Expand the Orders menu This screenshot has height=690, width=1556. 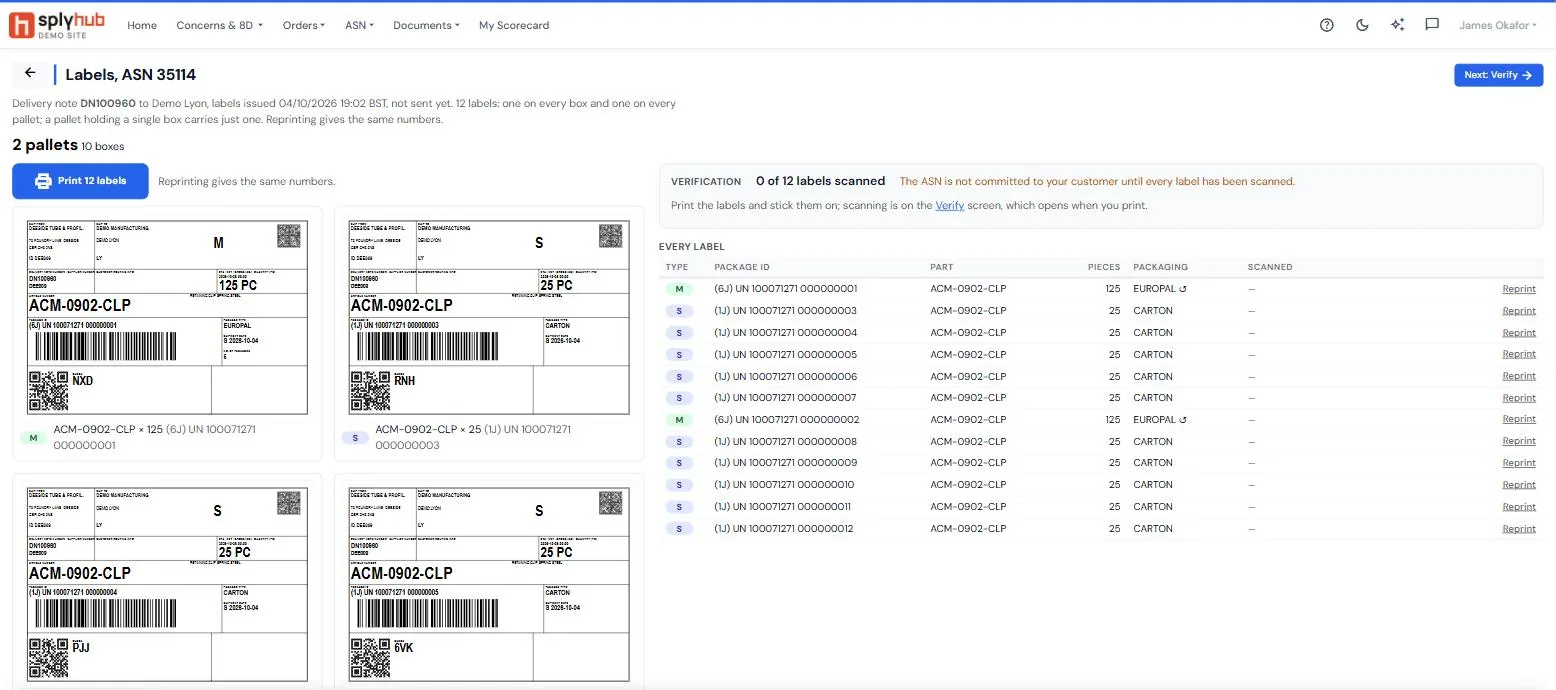[x=304, y=25]
